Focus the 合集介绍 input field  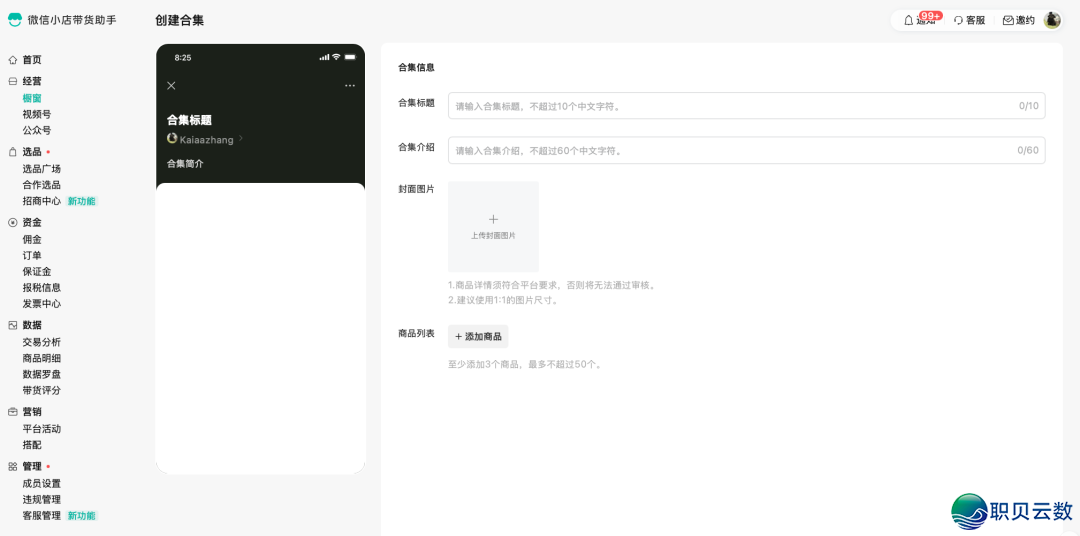pyautogui.click(x=747, y=150)
